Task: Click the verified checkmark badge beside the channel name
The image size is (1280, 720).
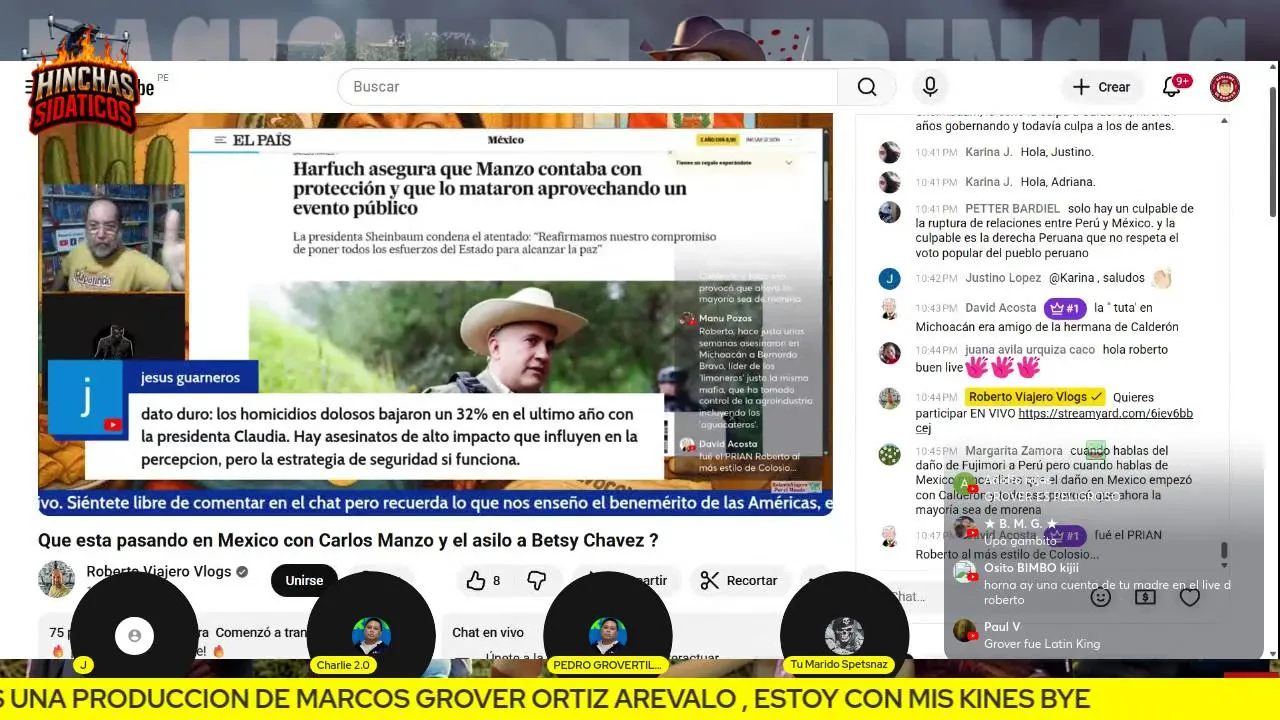Action: (241, 572)
